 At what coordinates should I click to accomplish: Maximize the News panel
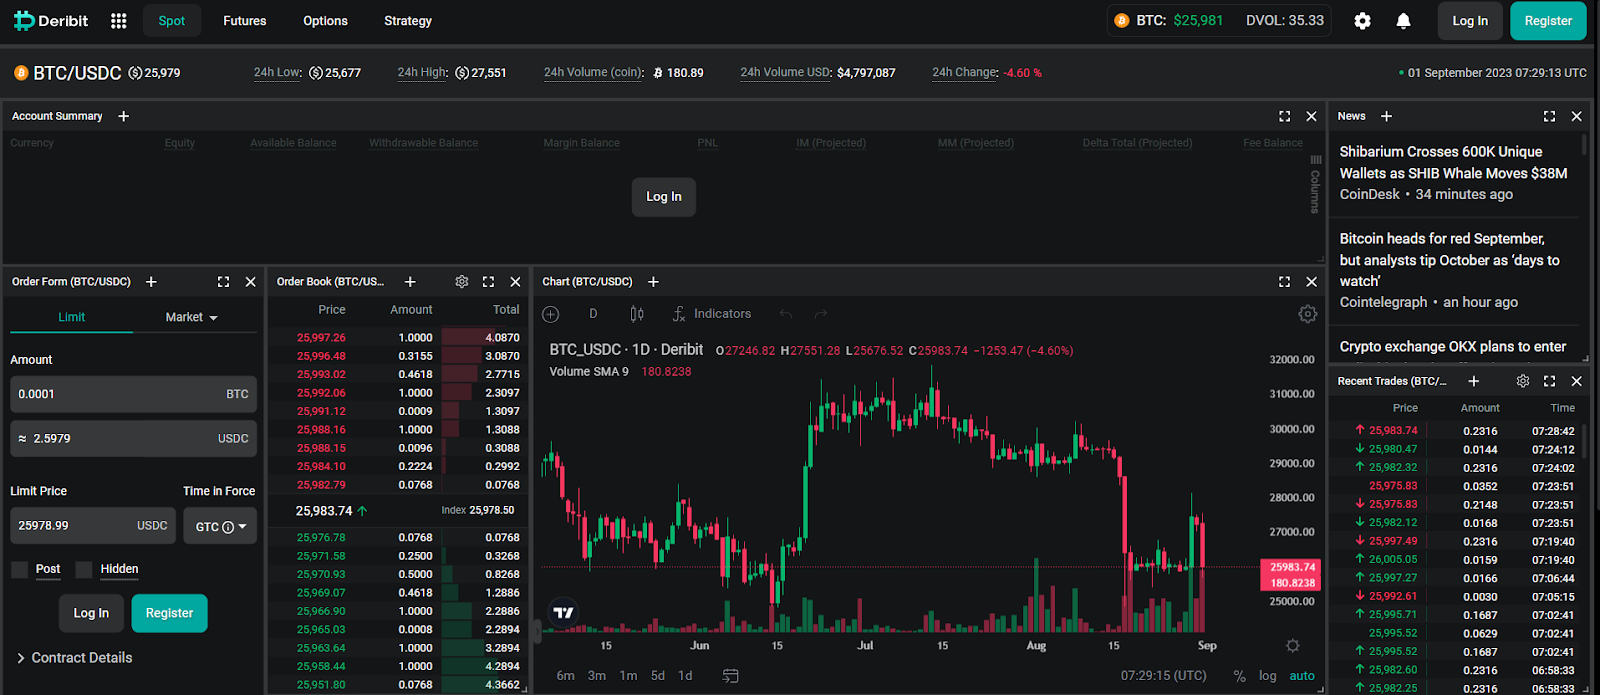tap(1549, 116)
